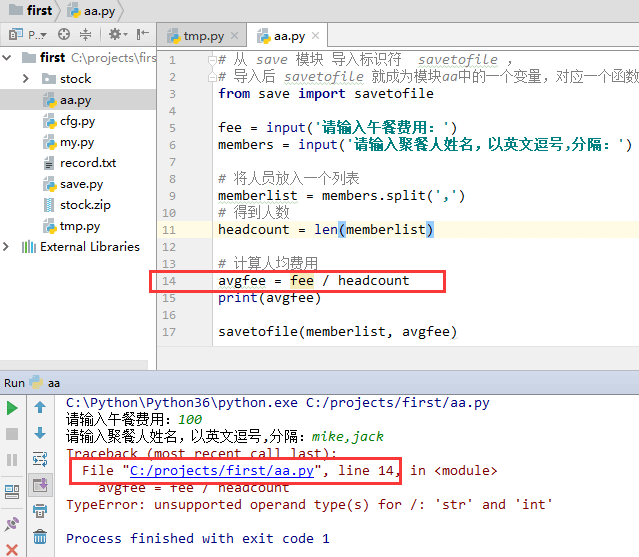Click the 'members = input(' code line

click(x=425, y=145)
